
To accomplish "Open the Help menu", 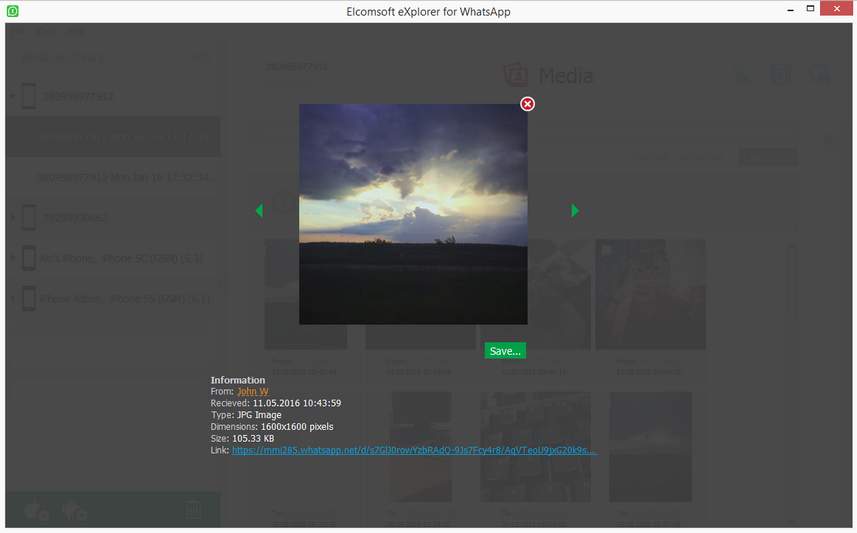I will [75, 31].
